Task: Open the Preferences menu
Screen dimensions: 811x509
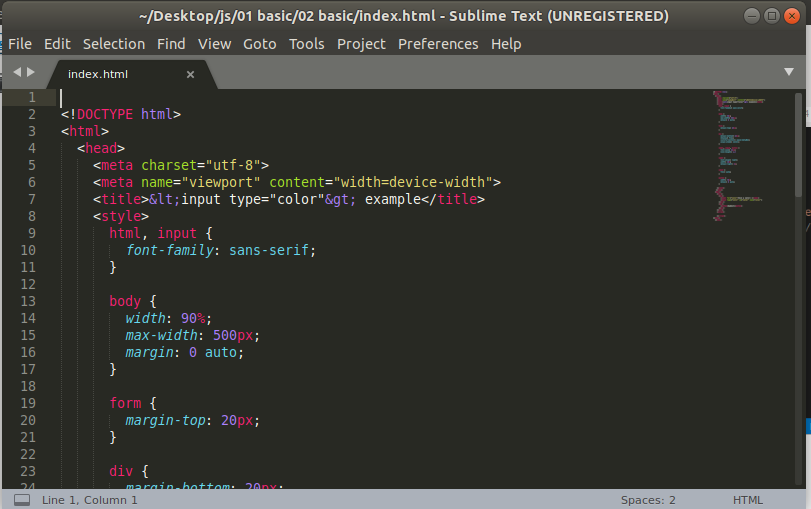Action: coord(438,44)
